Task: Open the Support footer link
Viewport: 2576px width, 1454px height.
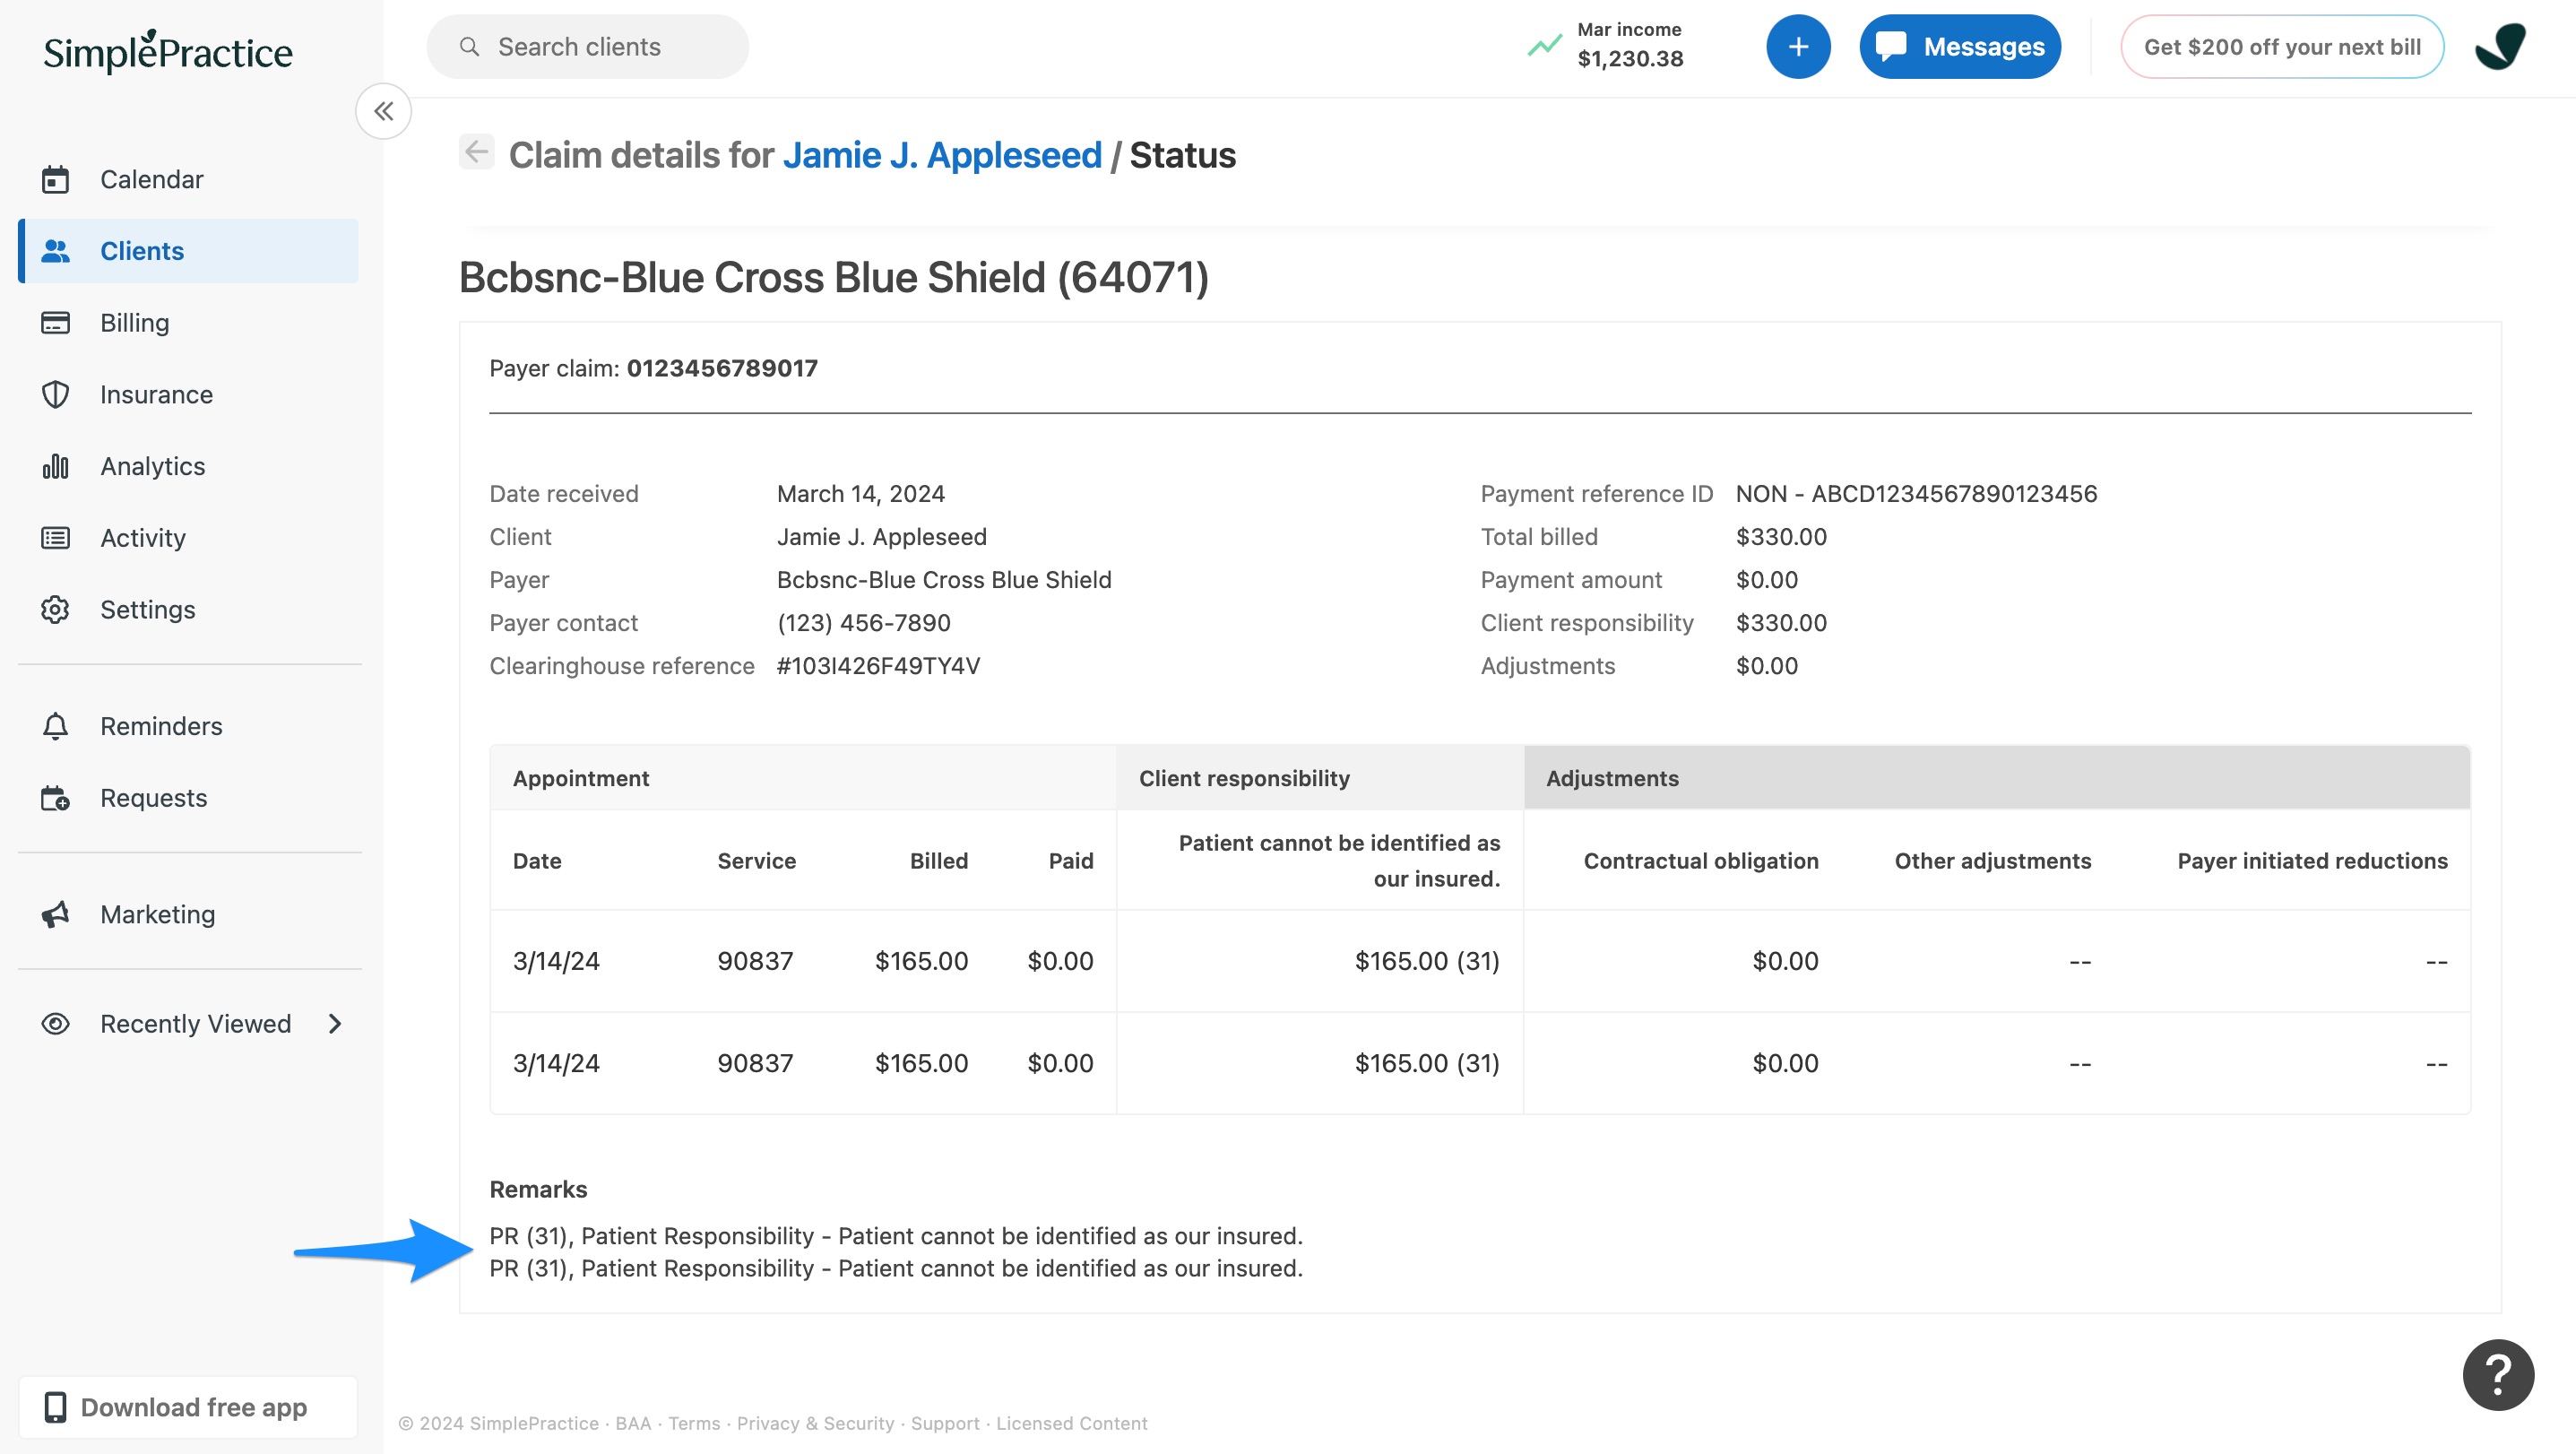Action: tap(945, 1423)
